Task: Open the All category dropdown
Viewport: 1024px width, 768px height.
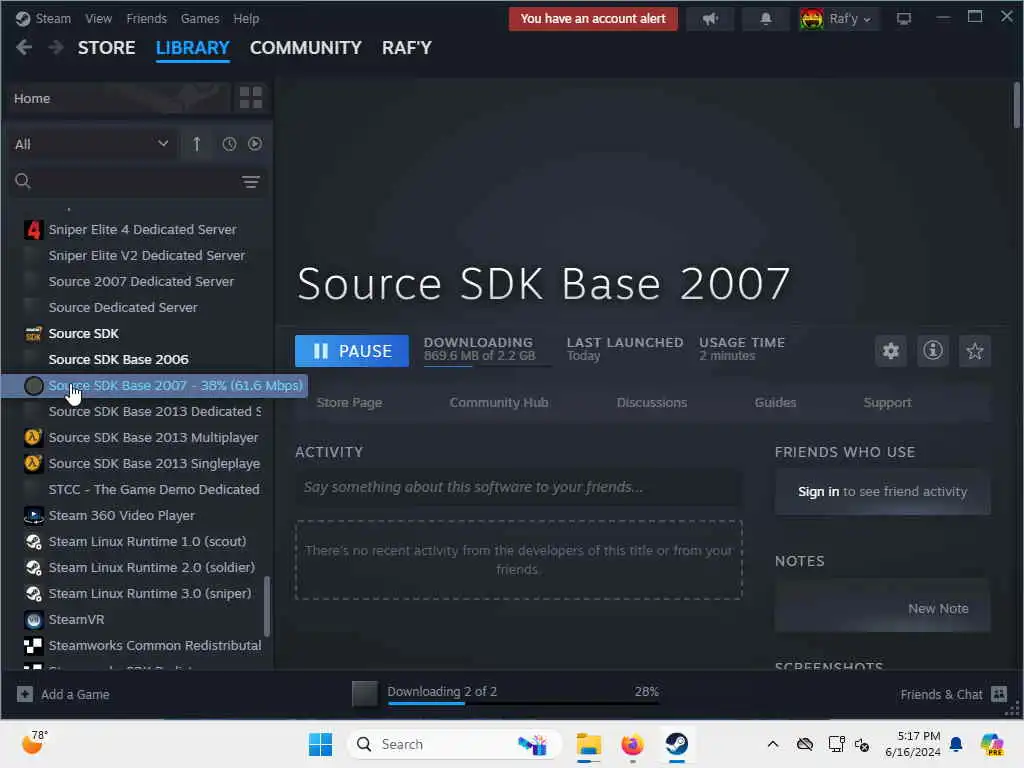Action: point(91,144)
